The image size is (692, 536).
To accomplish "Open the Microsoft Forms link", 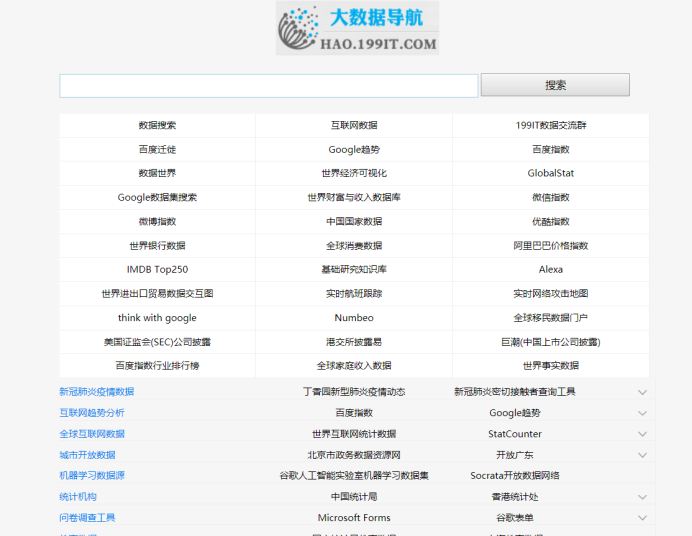I will click(x=354, y=517).
